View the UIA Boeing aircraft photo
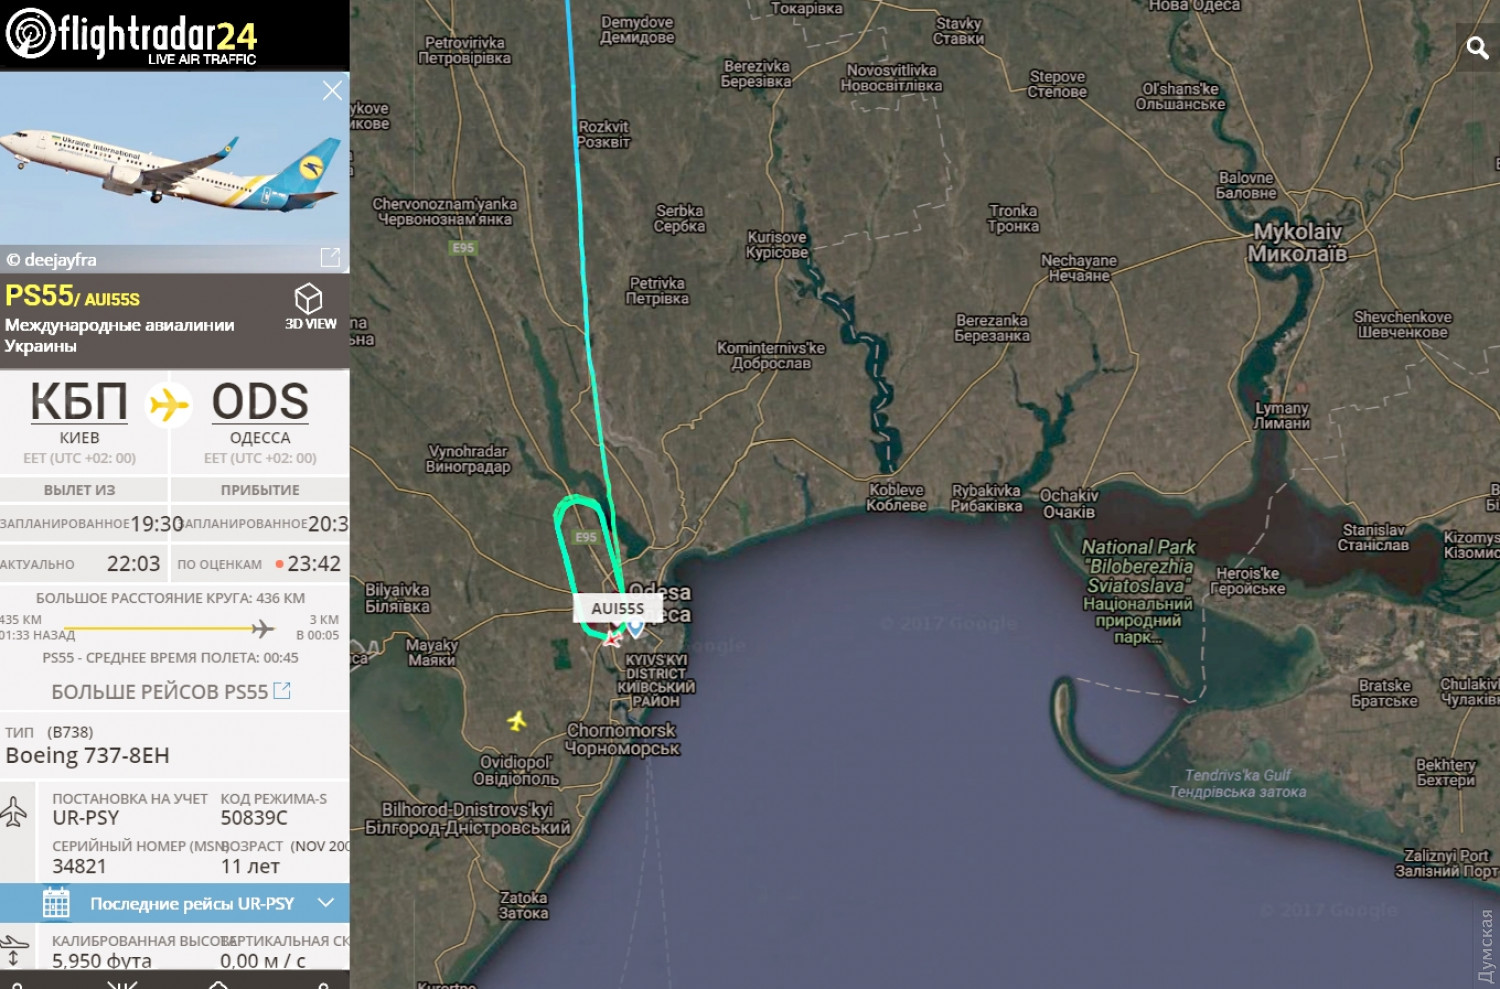 [175, 159]
